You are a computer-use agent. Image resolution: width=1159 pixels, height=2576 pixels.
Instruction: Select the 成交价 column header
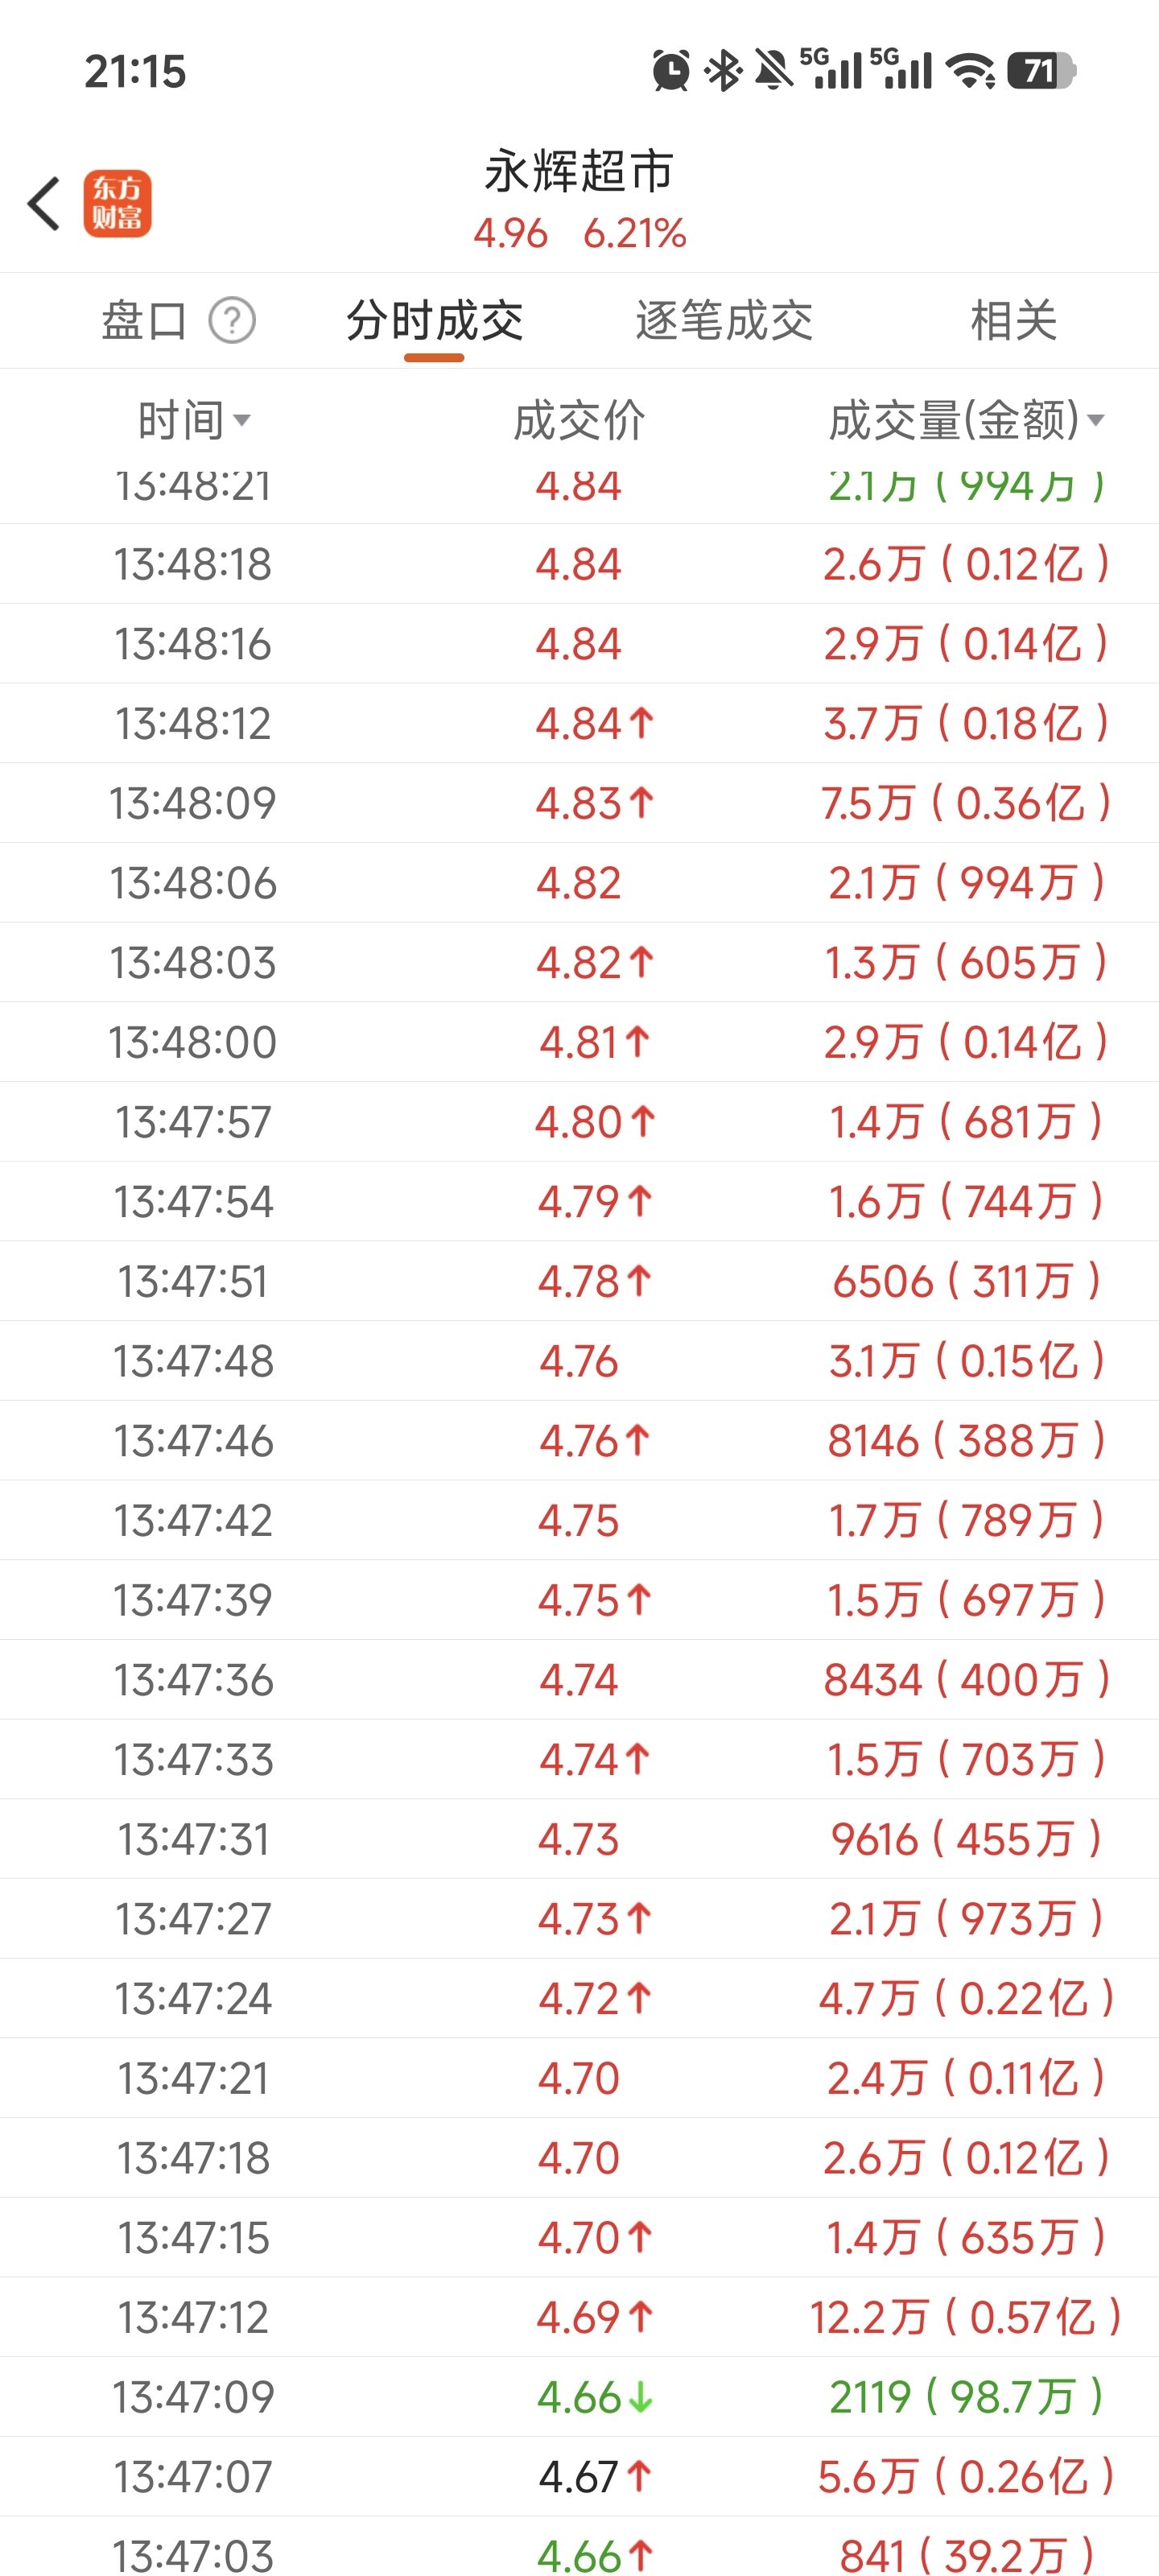(579, 420)
